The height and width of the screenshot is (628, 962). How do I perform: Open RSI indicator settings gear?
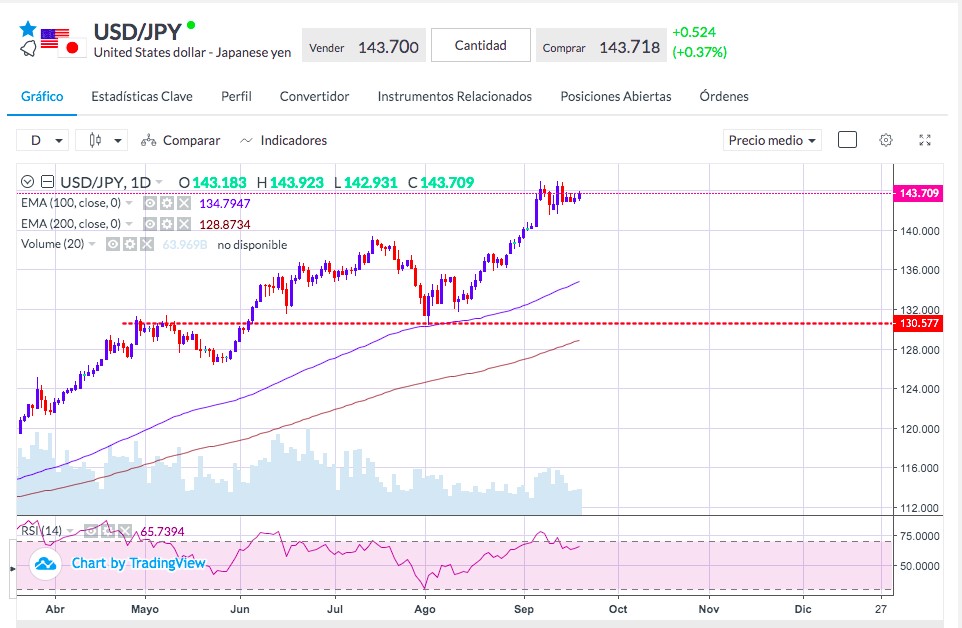(x=108, y=530)
